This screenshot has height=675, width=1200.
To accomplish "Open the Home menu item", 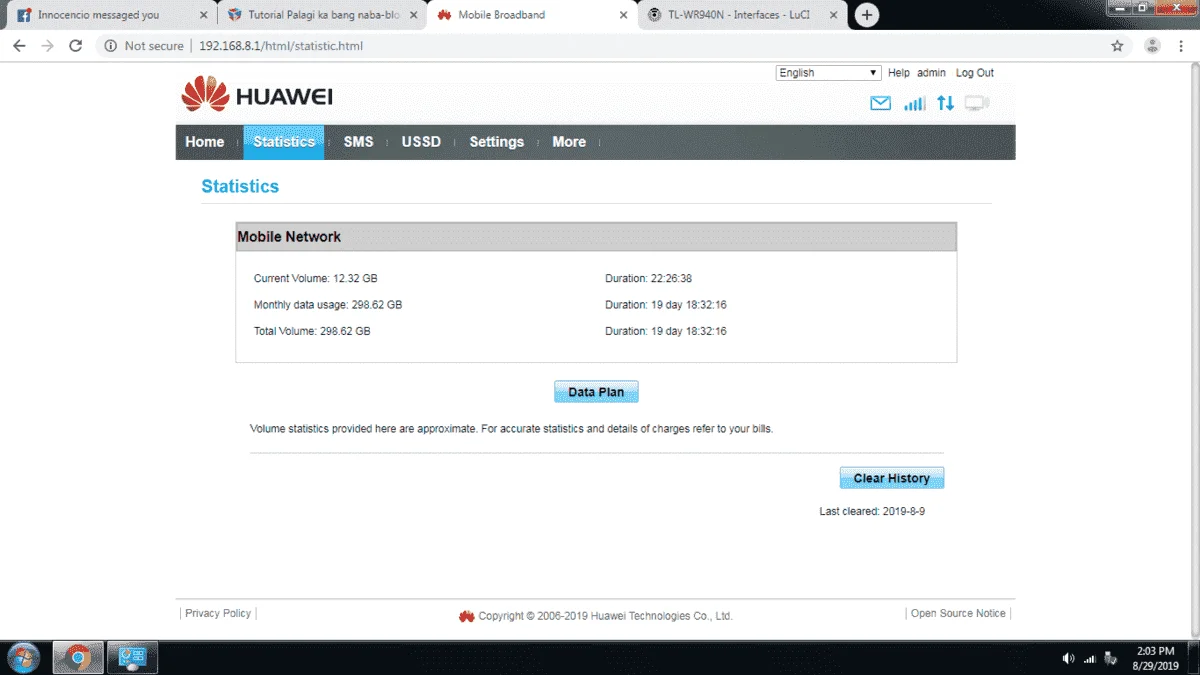I will coord(205,142).
